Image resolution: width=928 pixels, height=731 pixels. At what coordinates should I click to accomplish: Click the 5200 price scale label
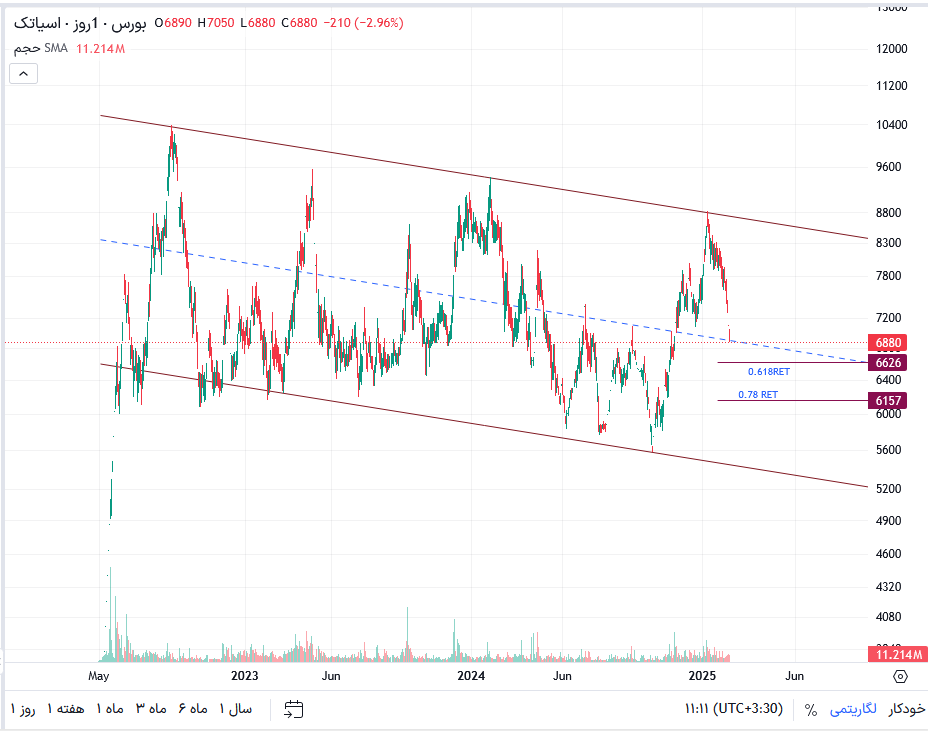[x=888, y=489]
